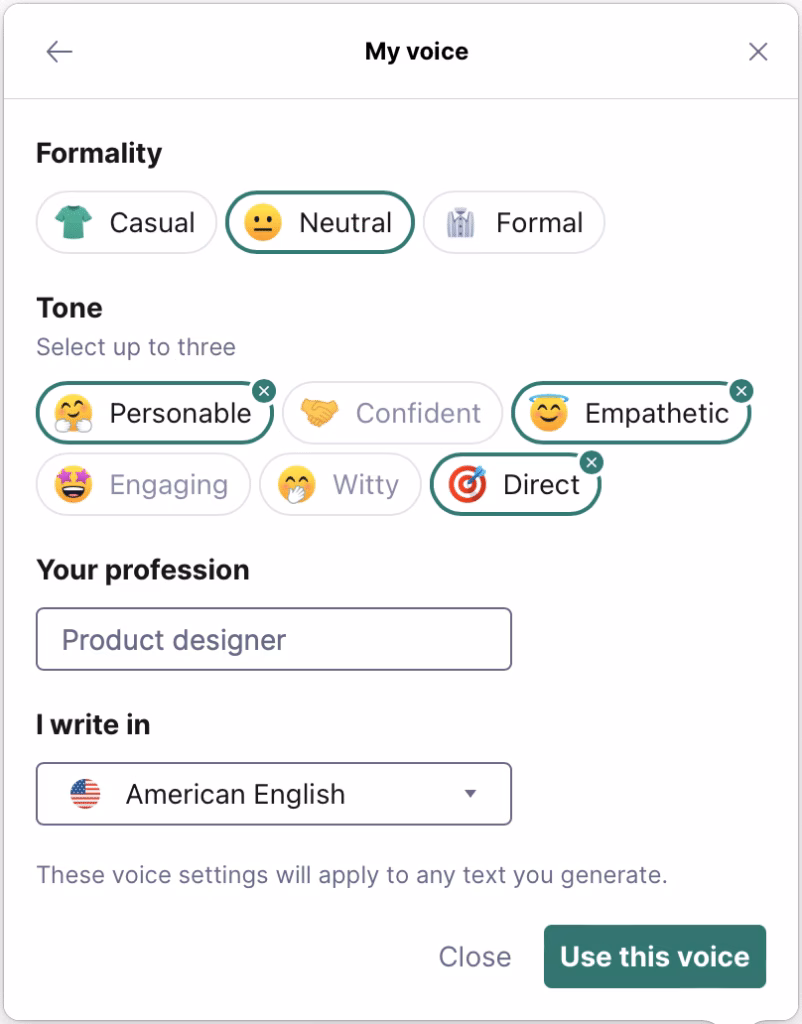
Task: Deselect Personable via its x badge
Action: pyautogui.click(x=264, y=391)
